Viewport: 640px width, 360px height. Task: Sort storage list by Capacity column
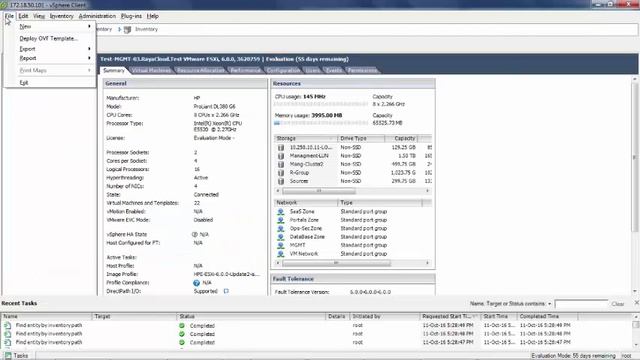[x=401, y=138]
